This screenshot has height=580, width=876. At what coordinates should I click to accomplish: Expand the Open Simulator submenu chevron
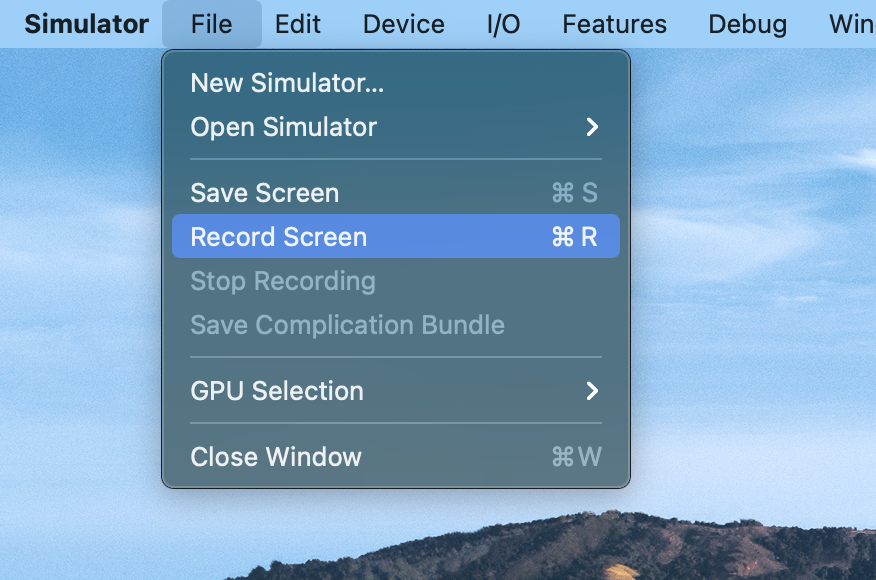(x=592, y=127)
